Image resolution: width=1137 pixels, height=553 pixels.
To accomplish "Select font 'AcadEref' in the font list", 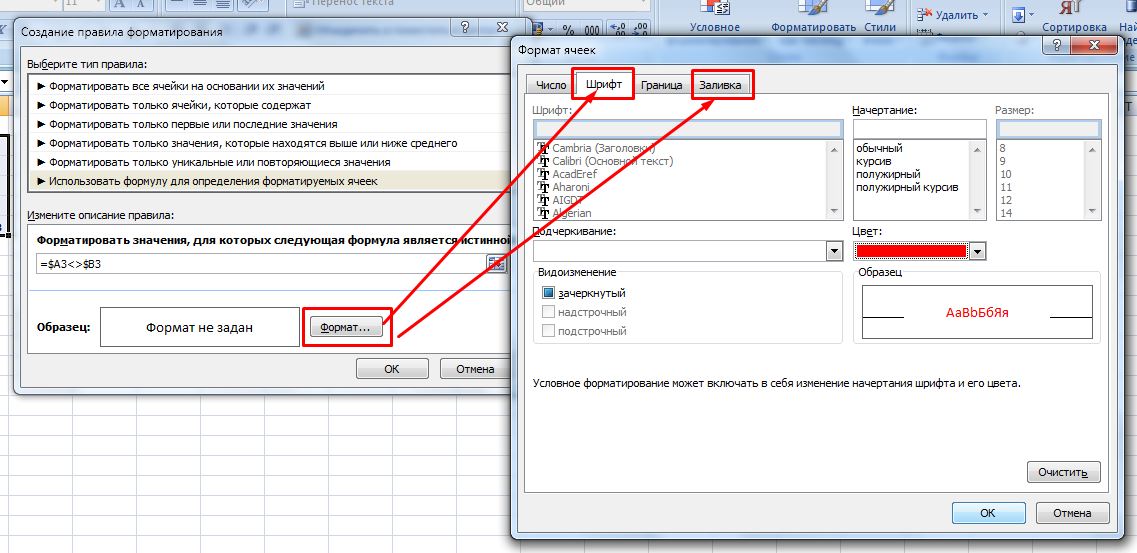I will (x=574, y=174).
